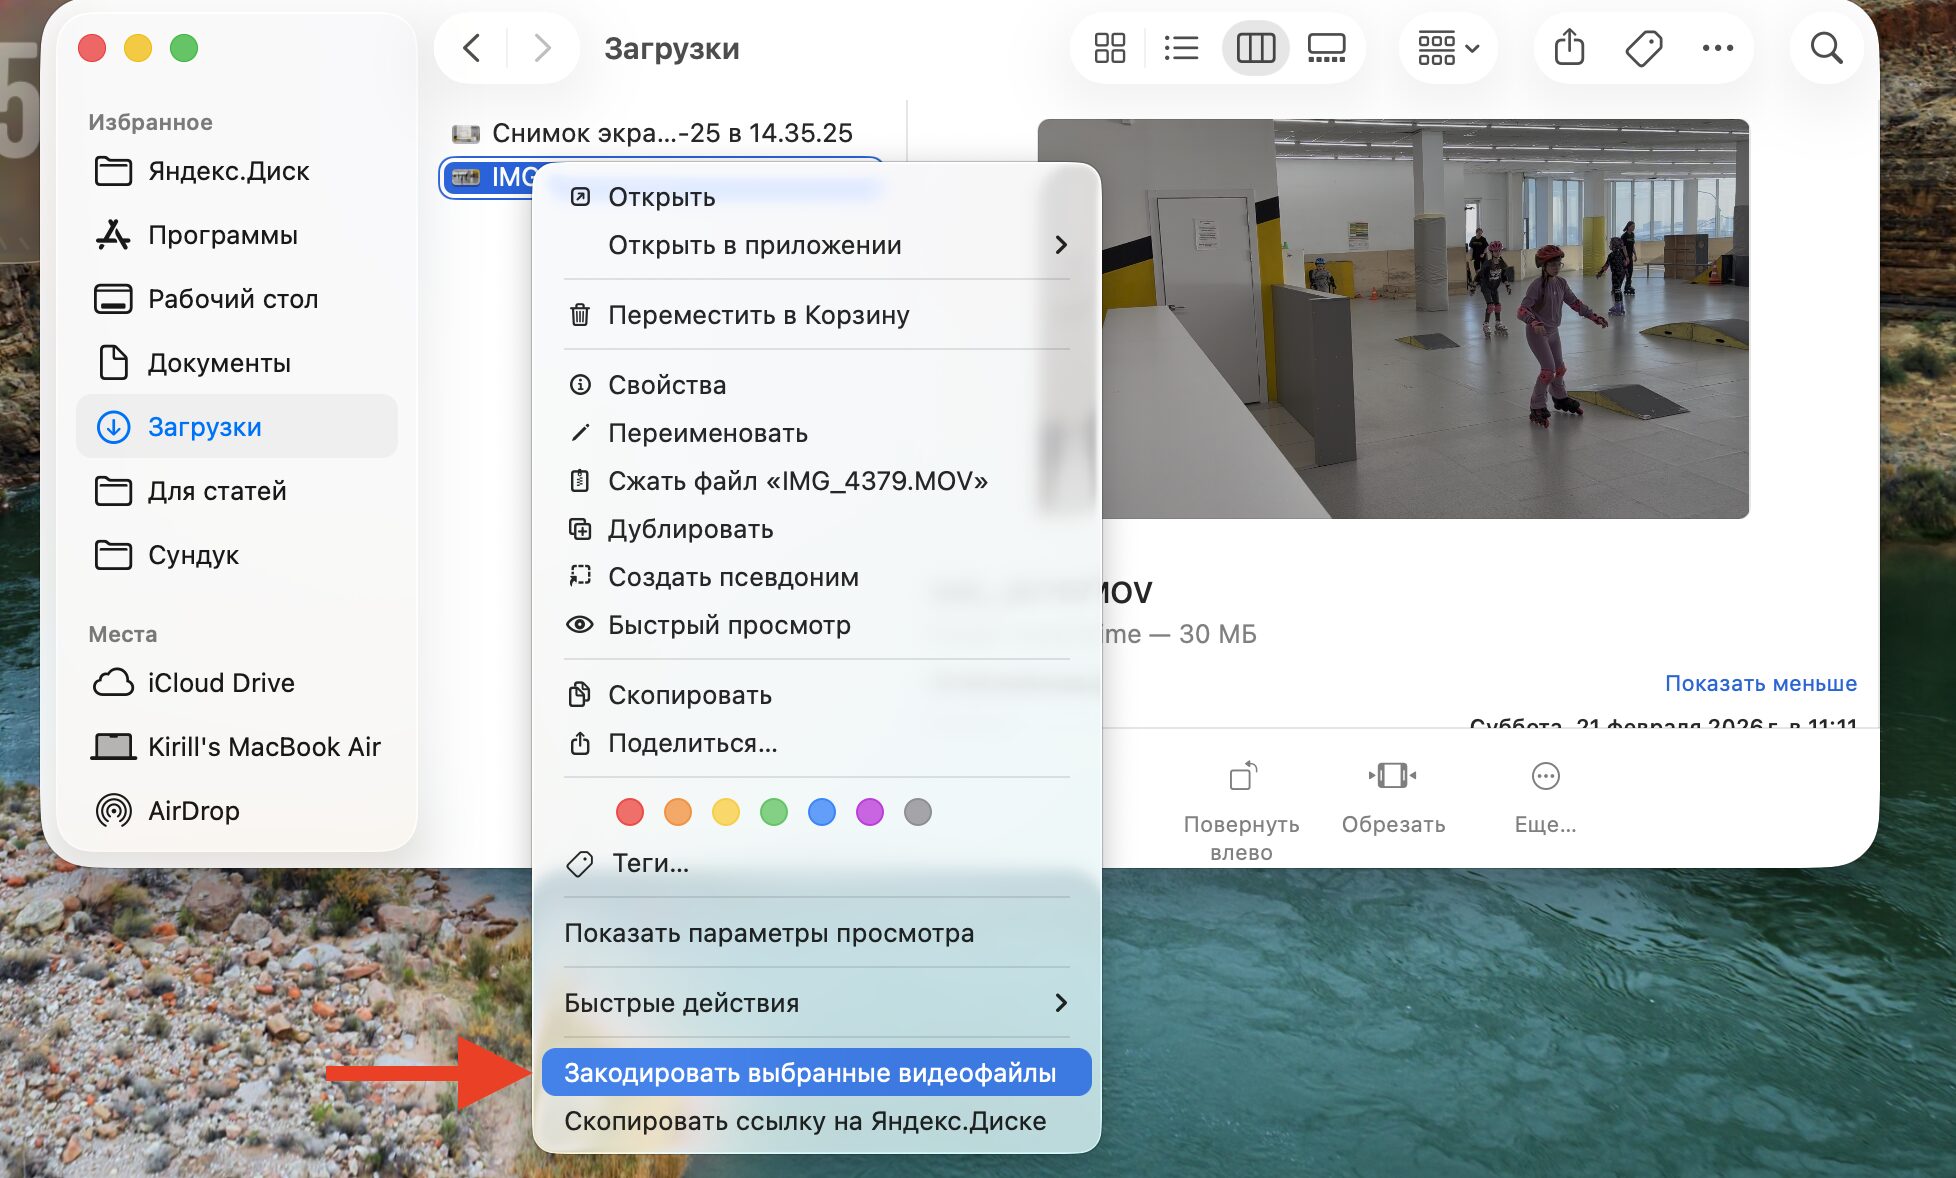
Task: Switch to gallery view in toolbar
Action: click(1327, 47)
